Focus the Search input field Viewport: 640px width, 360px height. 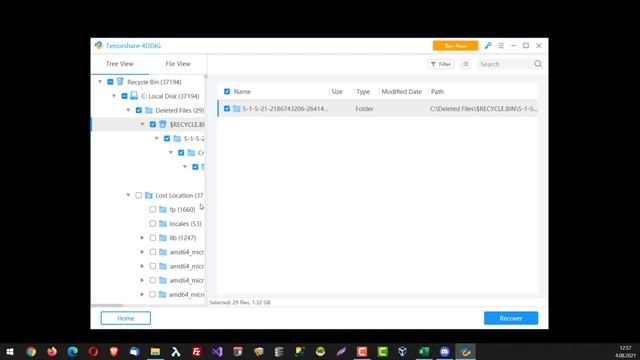click(505, 64)
